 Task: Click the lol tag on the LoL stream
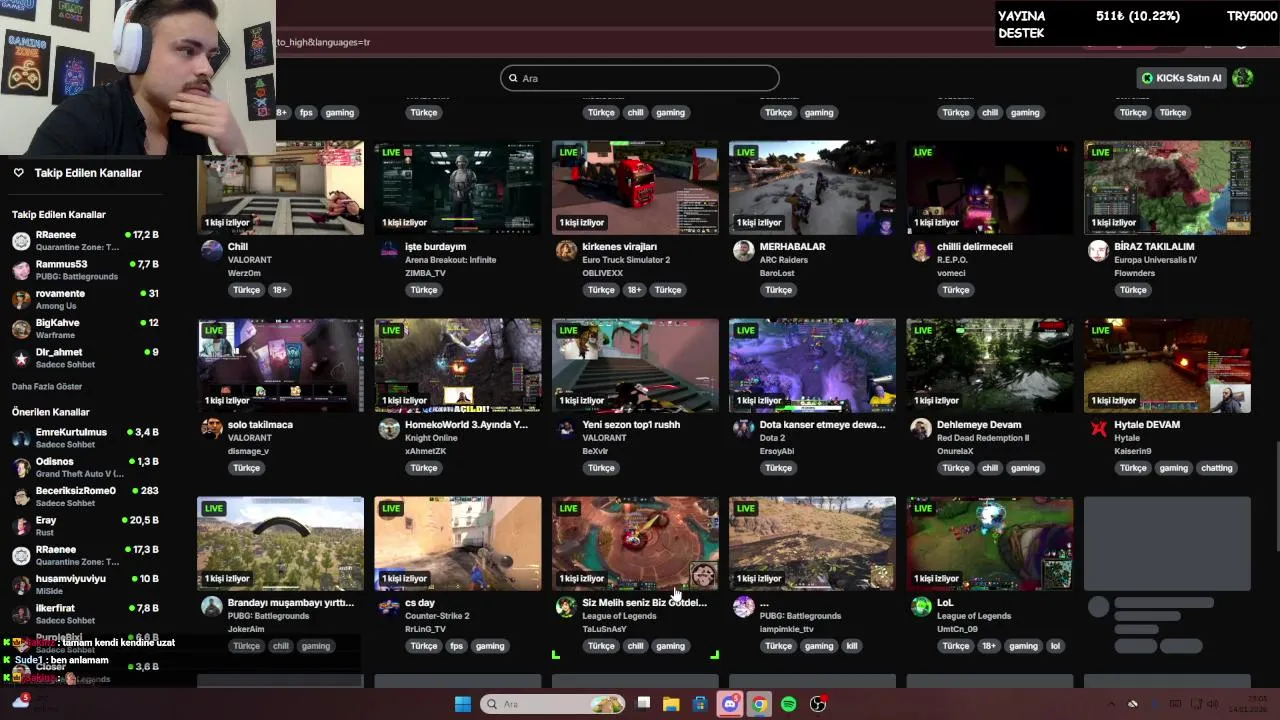point(1055,646)
